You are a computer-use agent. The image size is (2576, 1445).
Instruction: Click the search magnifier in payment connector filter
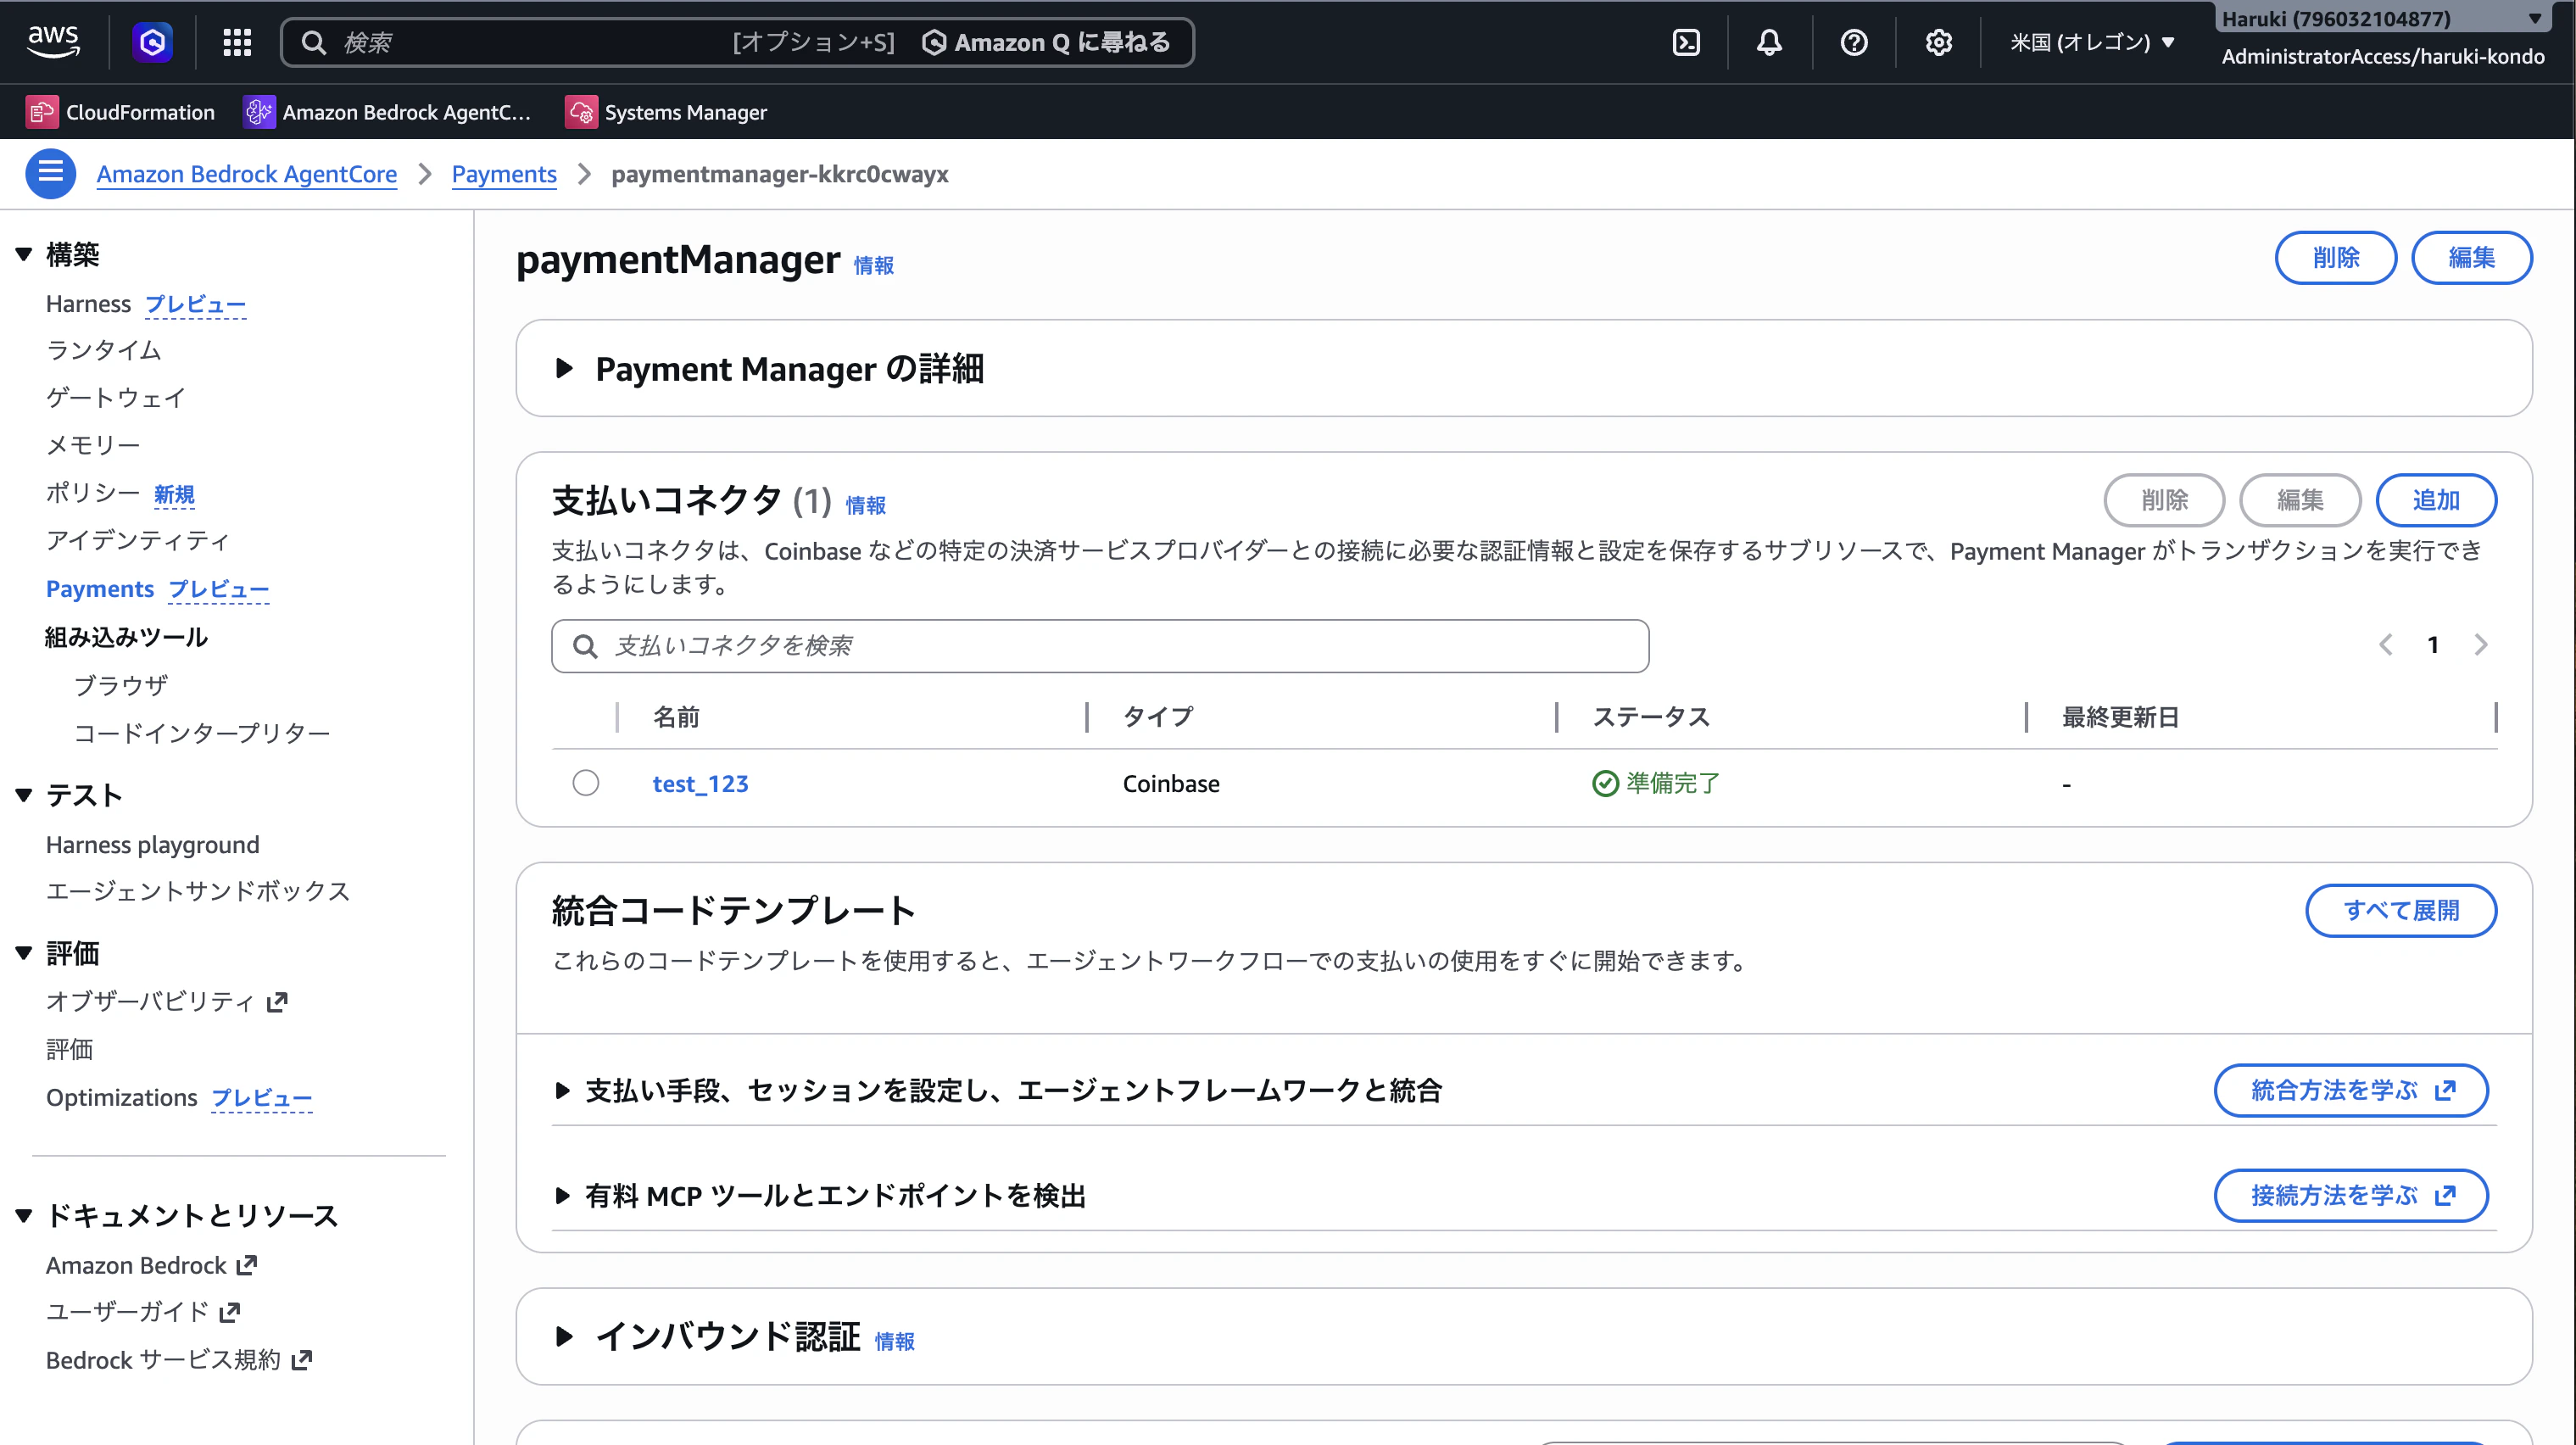point(586,646)
